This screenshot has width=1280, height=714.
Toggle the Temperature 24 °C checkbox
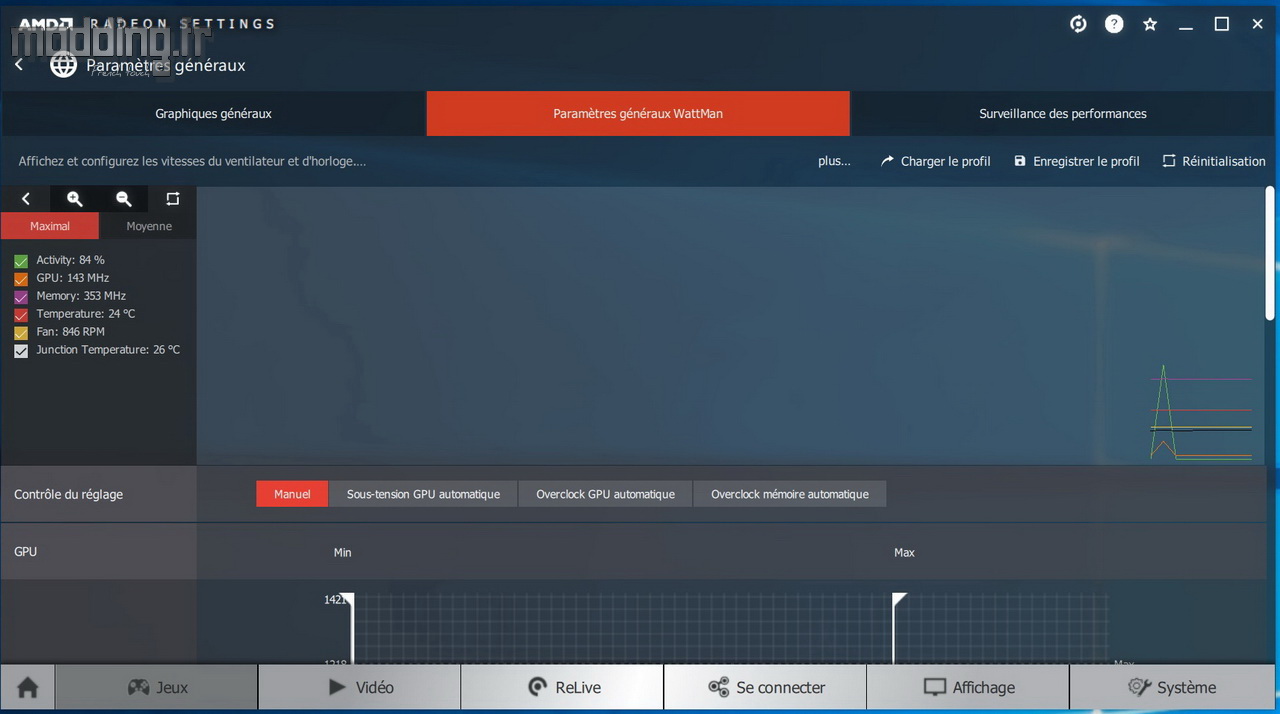(21, 314)
